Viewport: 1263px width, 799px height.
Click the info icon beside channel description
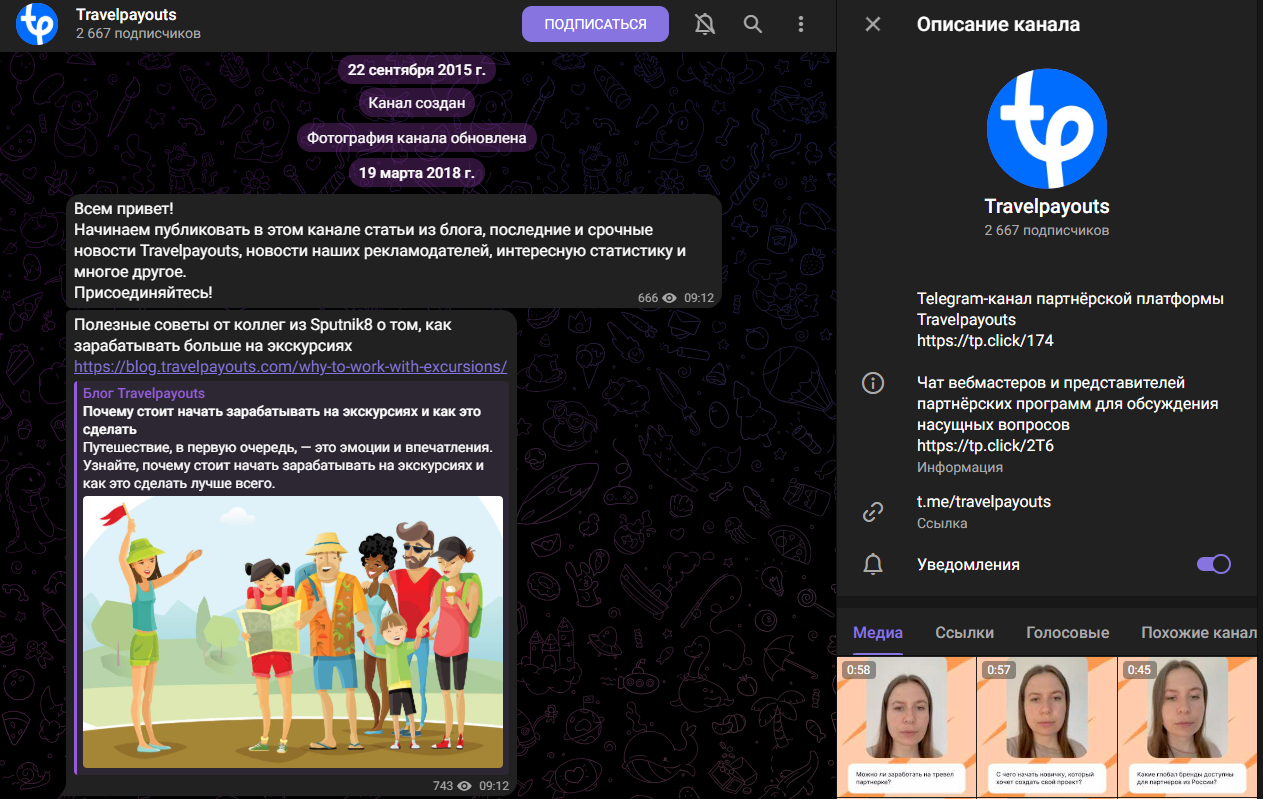(873, 383)
